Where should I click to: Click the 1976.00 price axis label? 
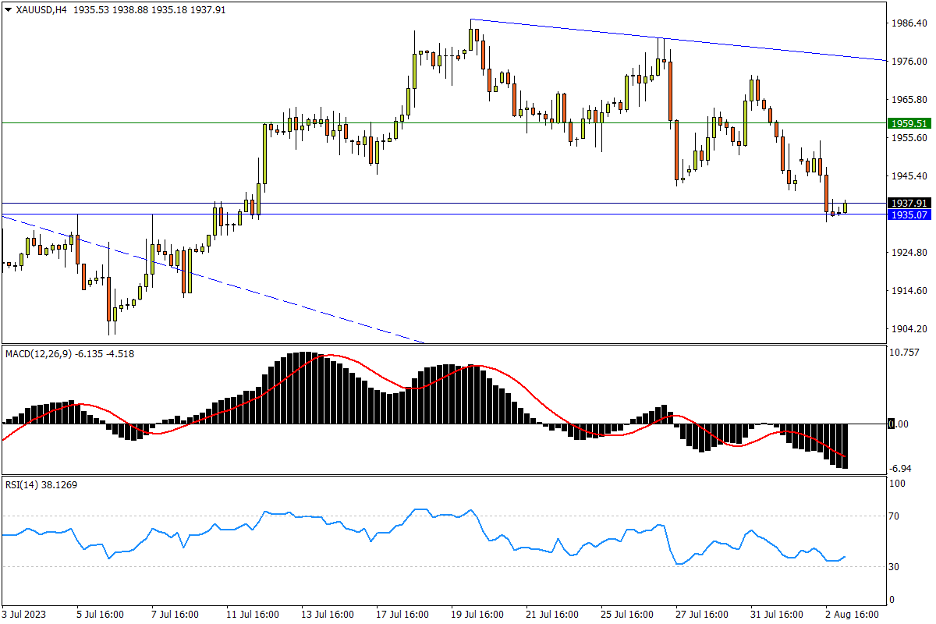coord(909,62)
